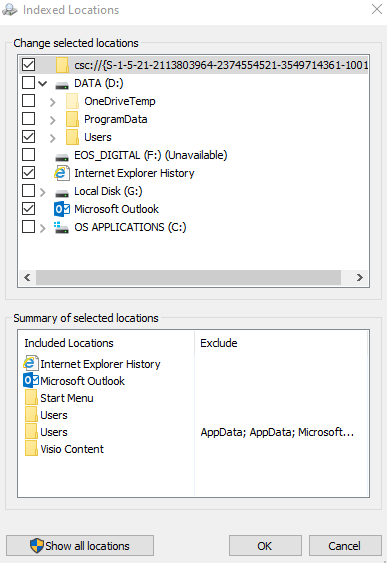387x563 pixels.
Task: Select Microsoft Outlook tree label
Action: 116,209
